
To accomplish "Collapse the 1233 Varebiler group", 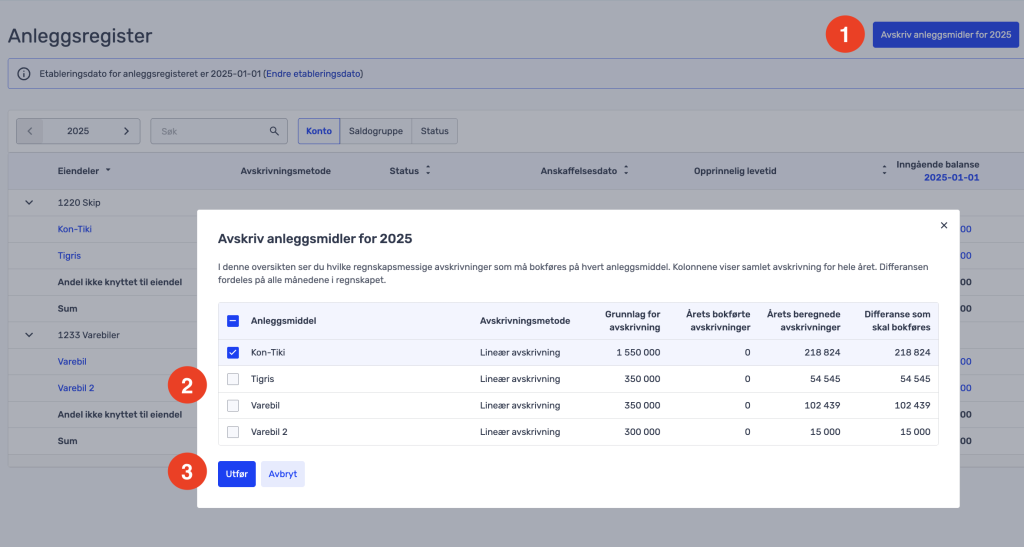I will 29,335.
